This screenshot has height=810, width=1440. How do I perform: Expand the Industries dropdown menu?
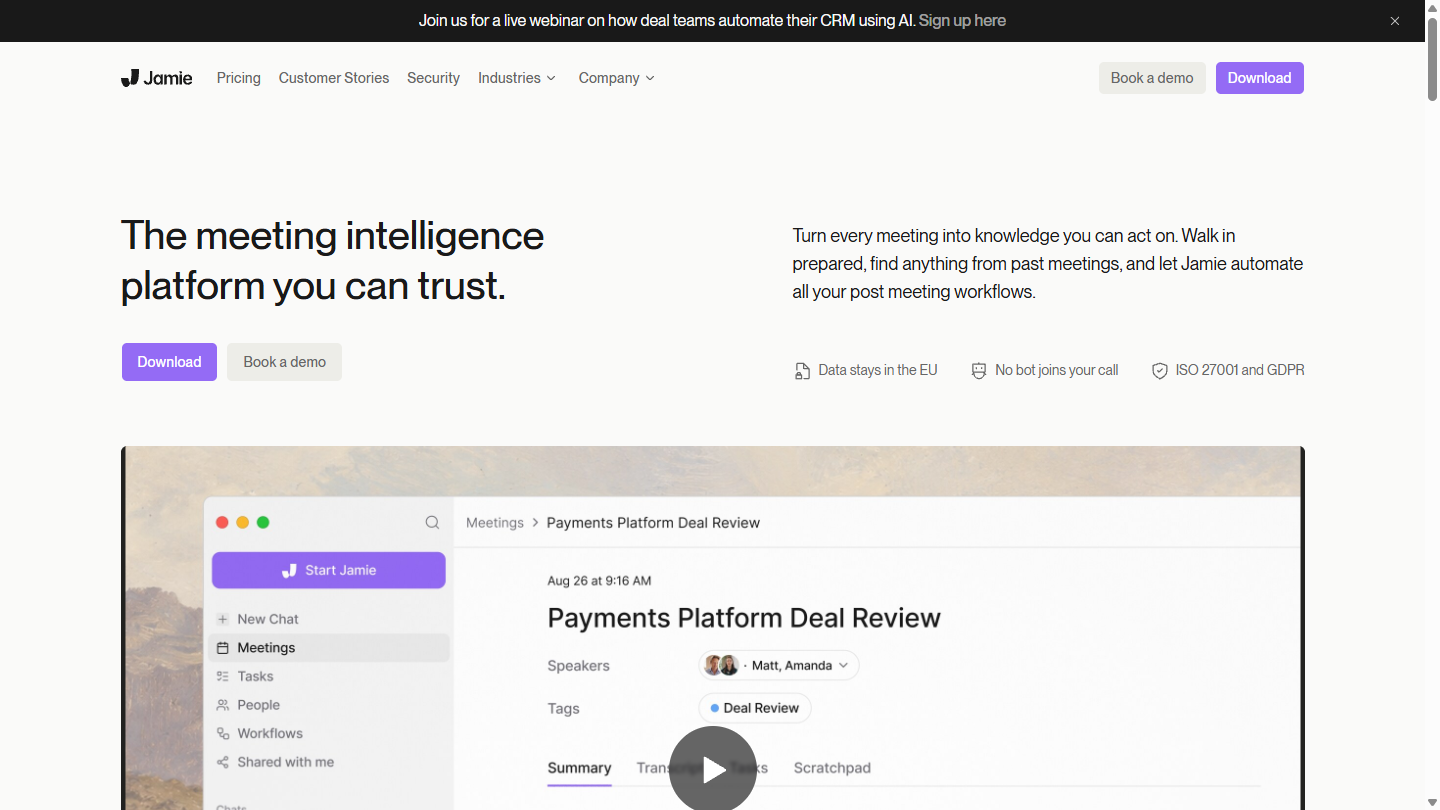pyautogui.click(x=517, y=78)
